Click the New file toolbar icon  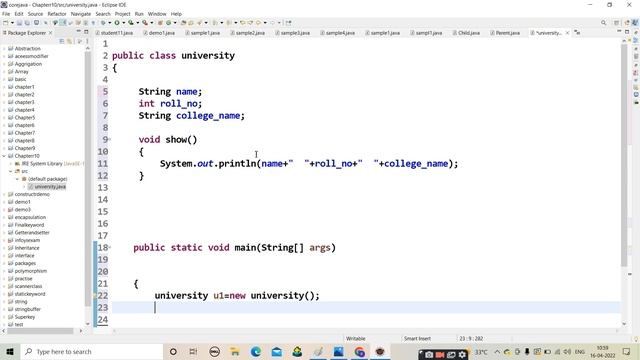(6, 23)
